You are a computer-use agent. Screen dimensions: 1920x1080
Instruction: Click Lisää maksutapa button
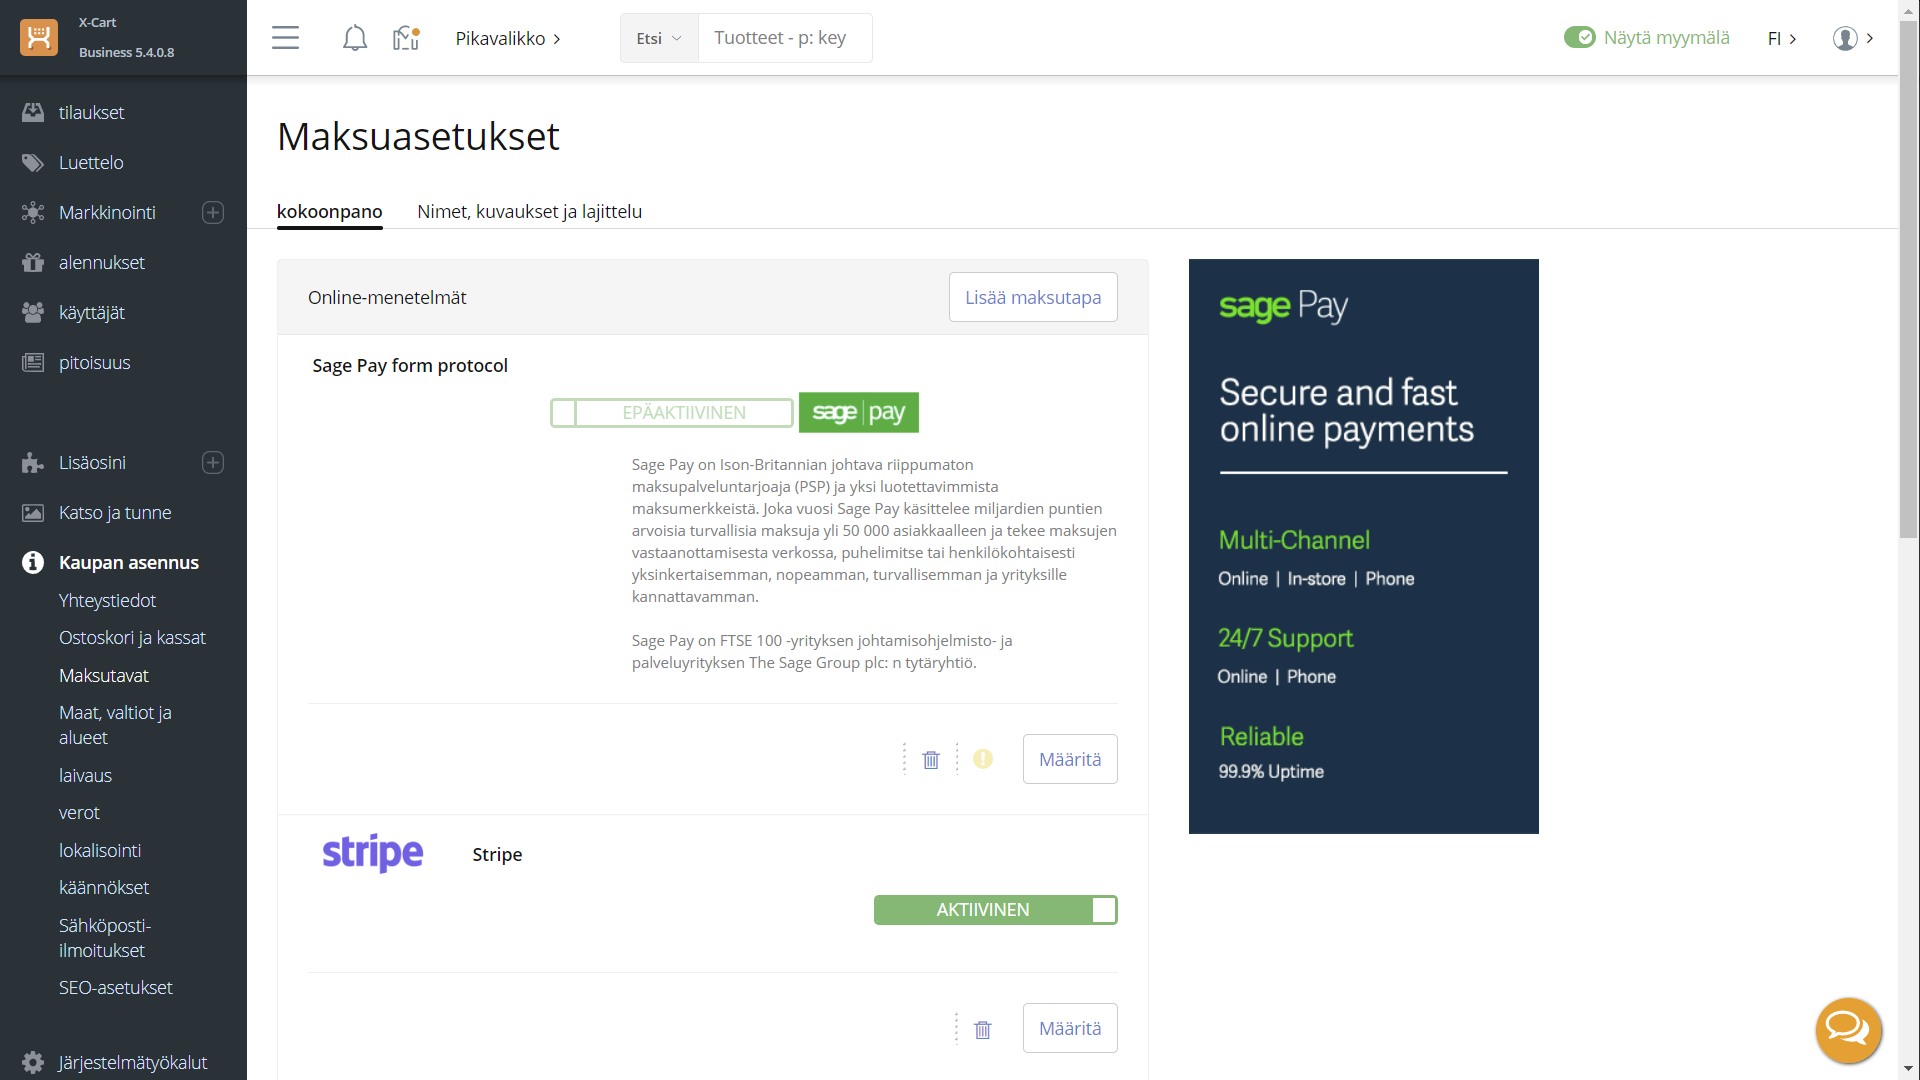click(x=1033, y=297)
